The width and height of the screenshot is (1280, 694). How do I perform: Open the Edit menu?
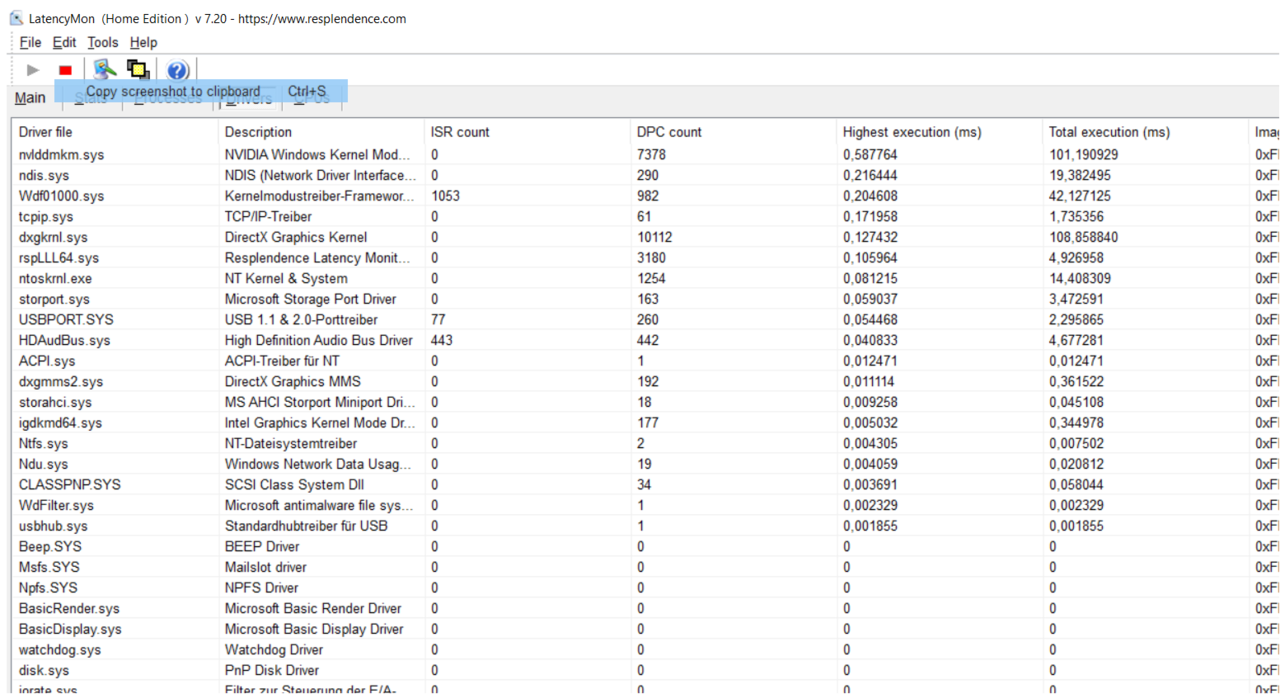coord(64,42)
